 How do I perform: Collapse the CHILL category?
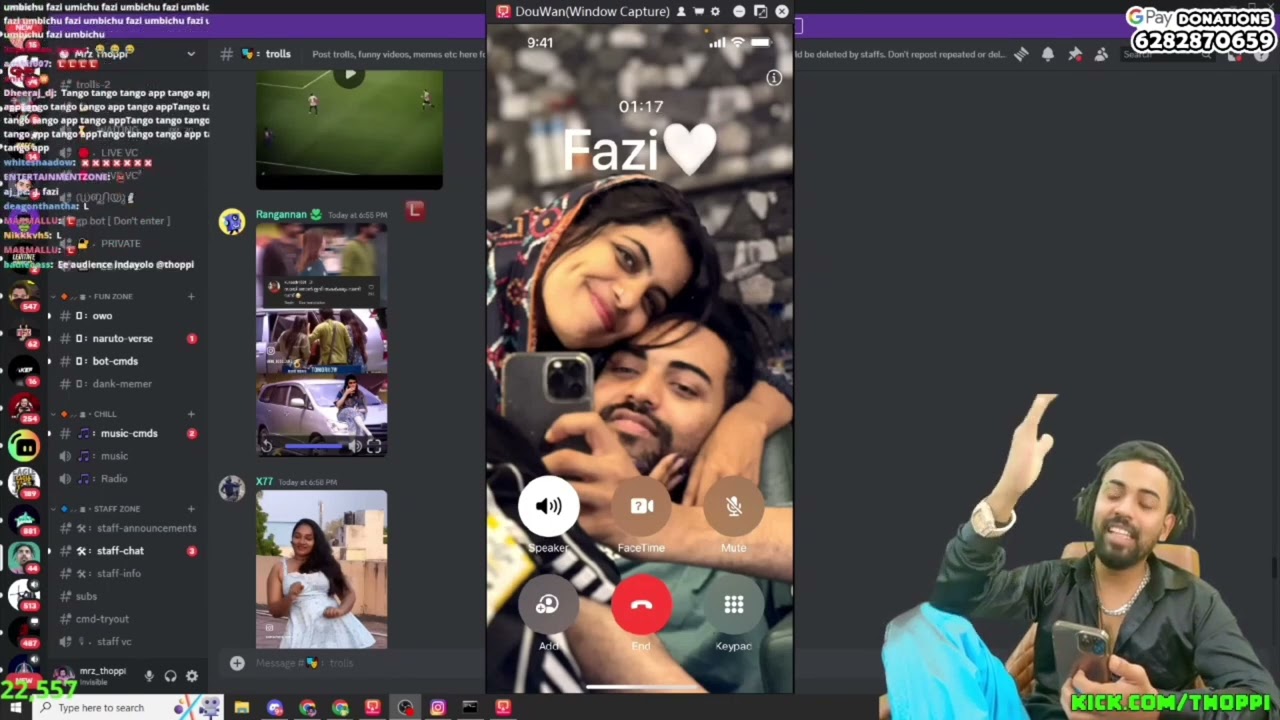pyautogui.click(x=105, y=414)
